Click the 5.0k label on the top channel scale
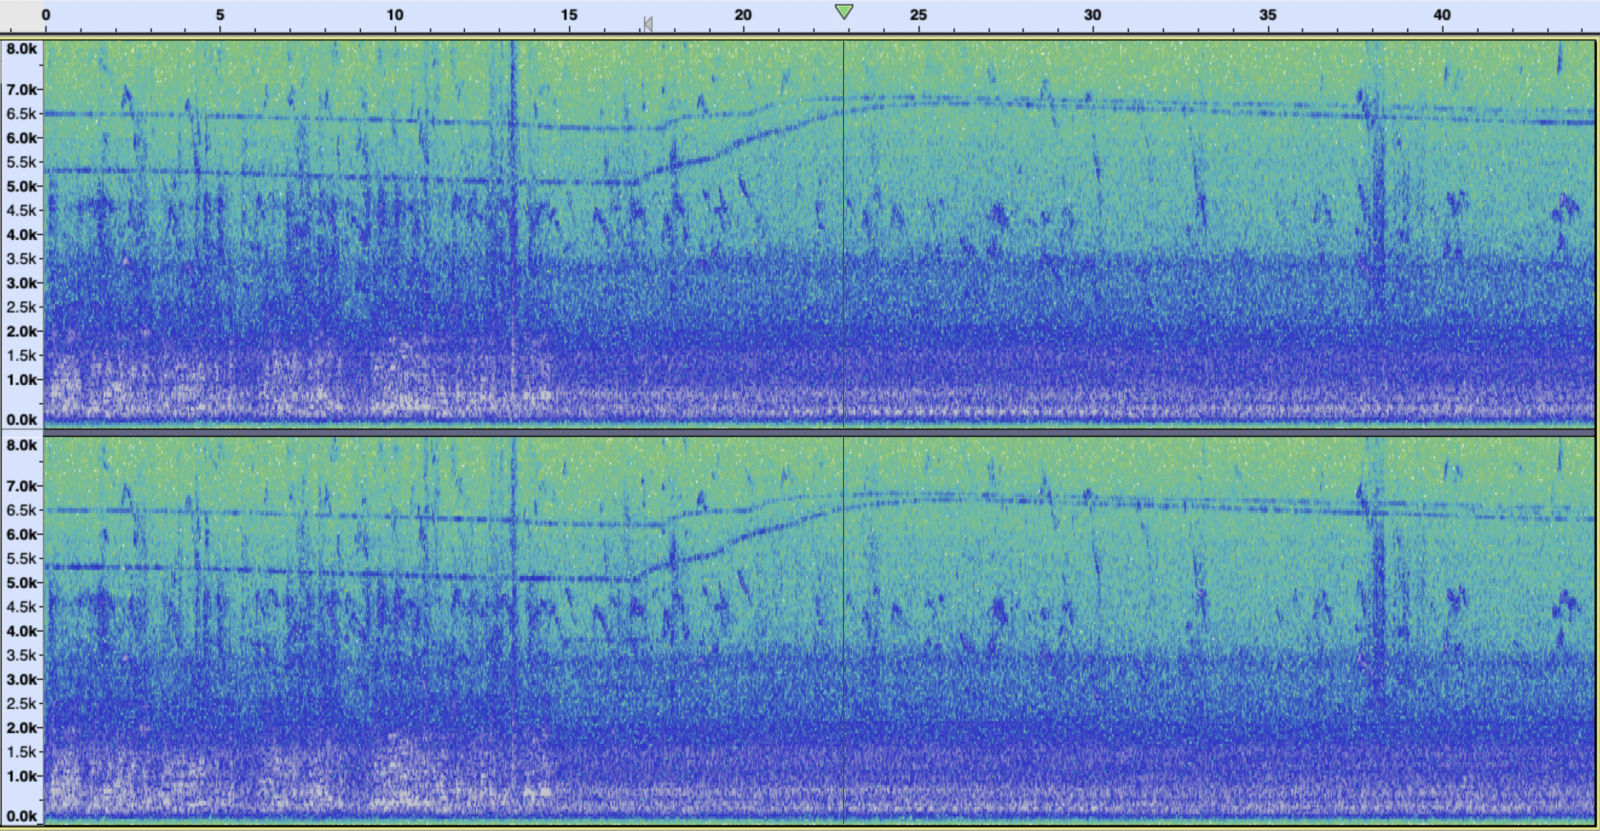Screen dimensions: 1600x831 click(x=21, y=186)
